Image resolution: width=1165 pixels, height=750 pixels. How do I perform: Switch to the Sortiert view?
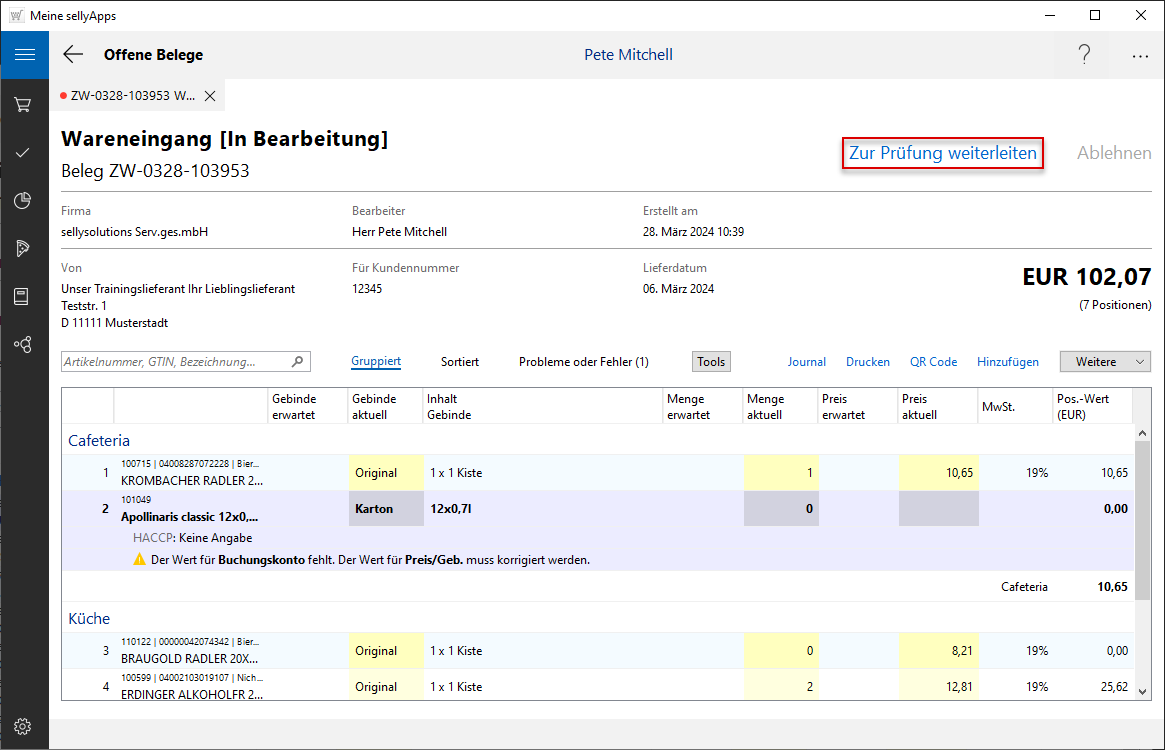click(x=460, y=362)
